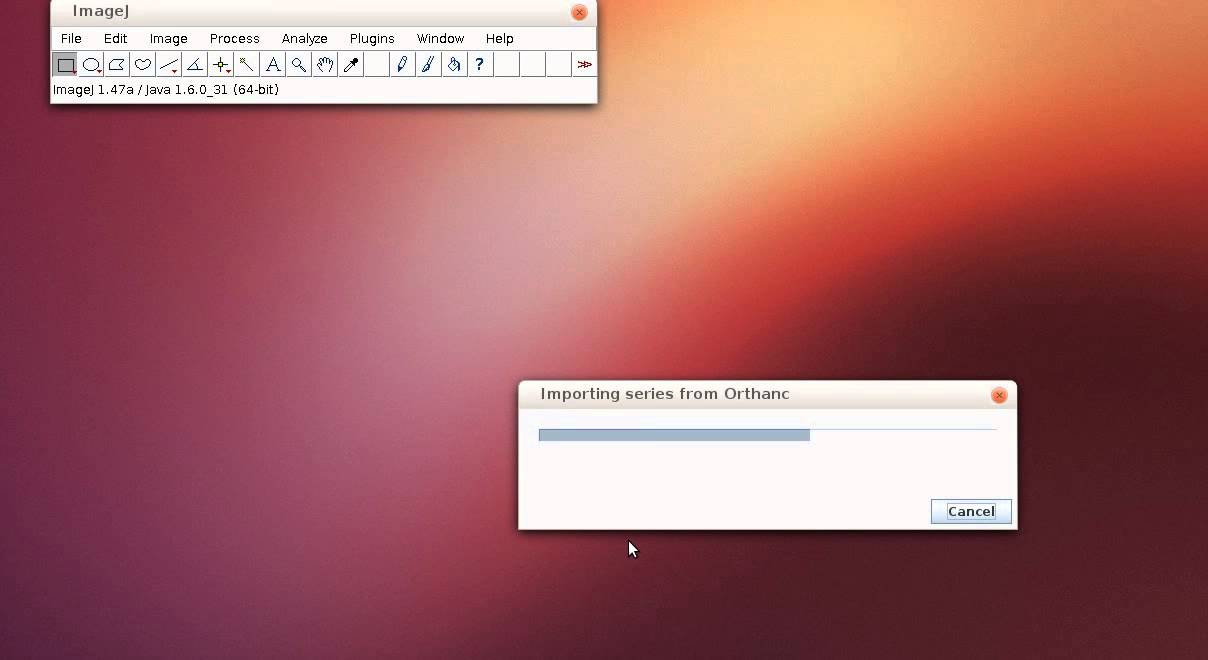Open the Edit menu
This screenshot has height=660, width=1208.
tap(116, 38)
